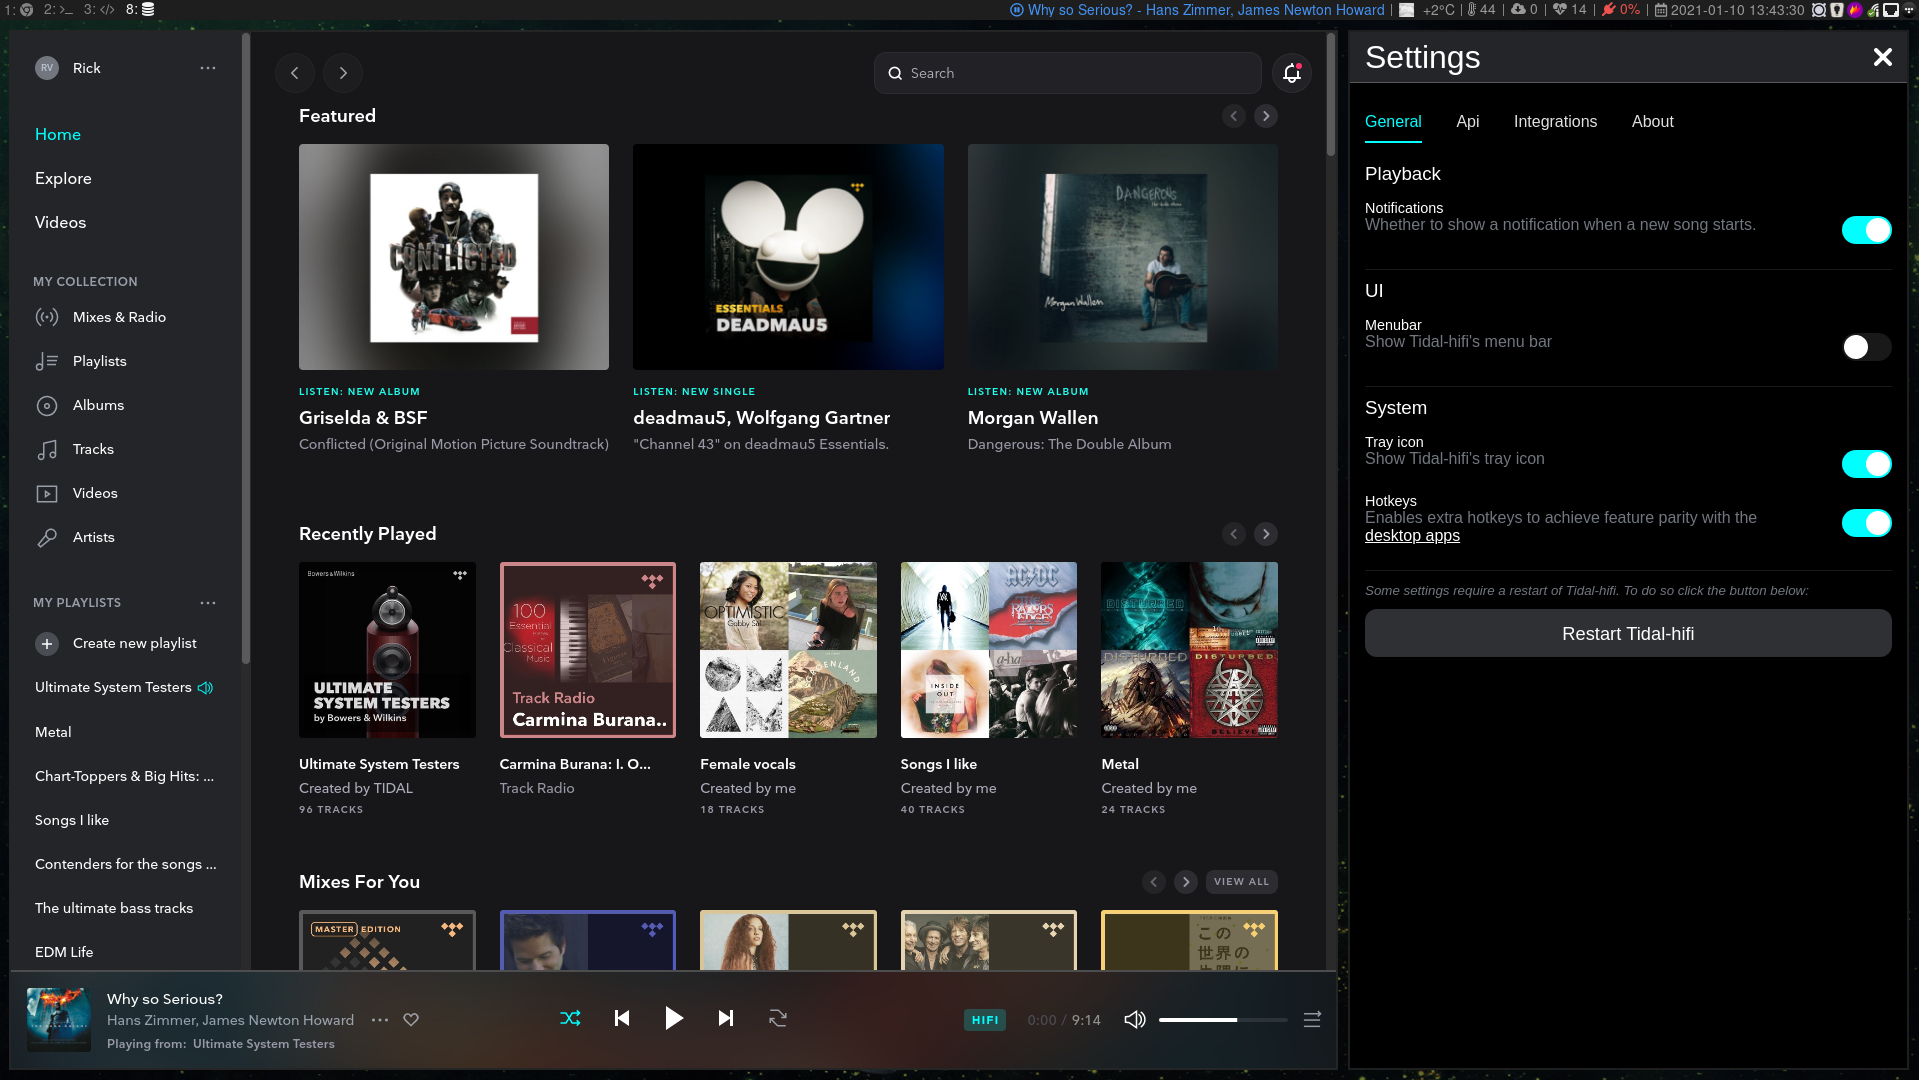
Task: Enable Tidal-hifi's menu bar
Action: click(x=1866, y=347)
